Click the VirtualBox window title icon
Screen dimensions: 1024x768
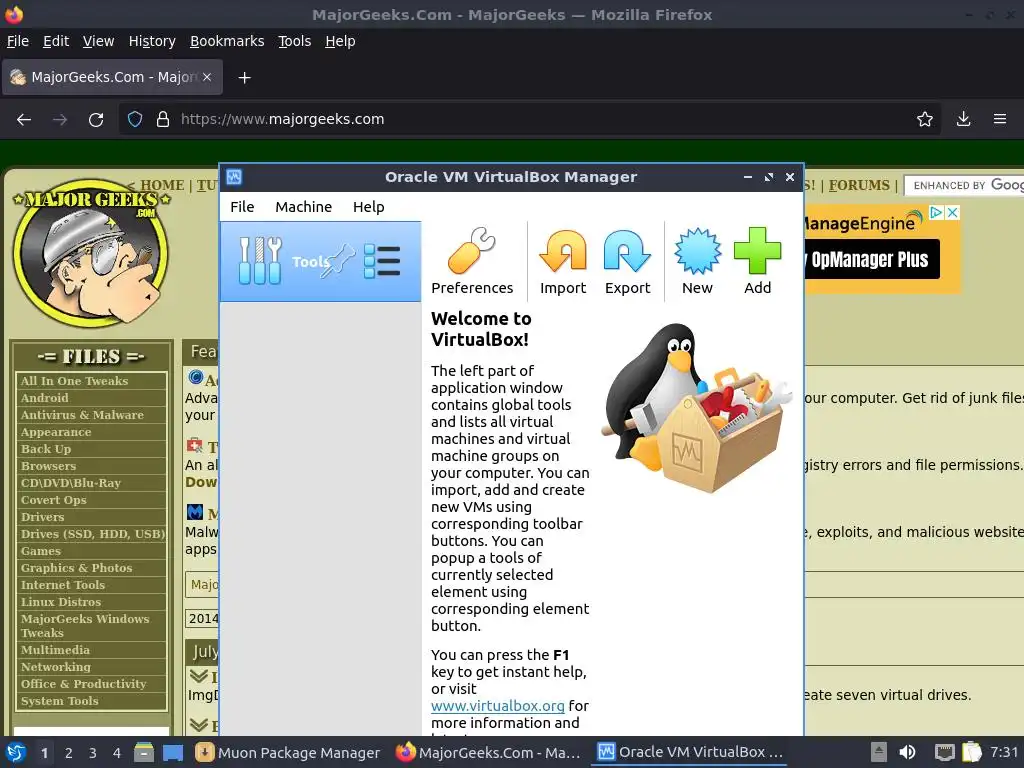coord(234,177)
